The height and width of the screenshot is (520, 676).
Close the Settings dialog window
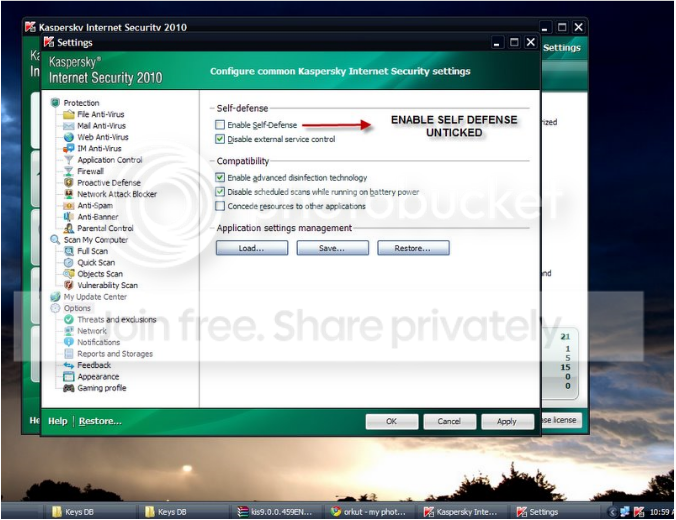[531, 42]
